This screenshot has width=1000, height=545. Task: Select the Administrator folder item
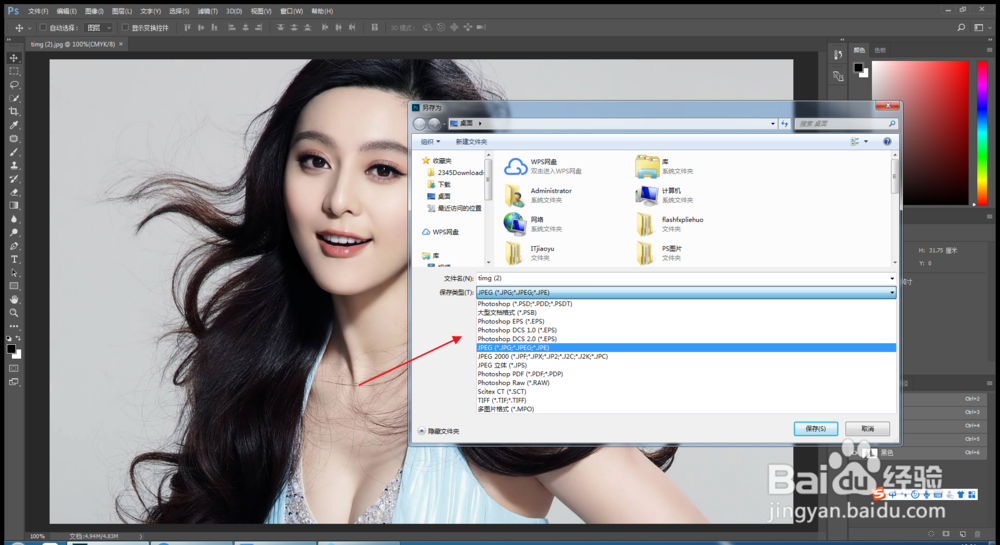(538, 195)
